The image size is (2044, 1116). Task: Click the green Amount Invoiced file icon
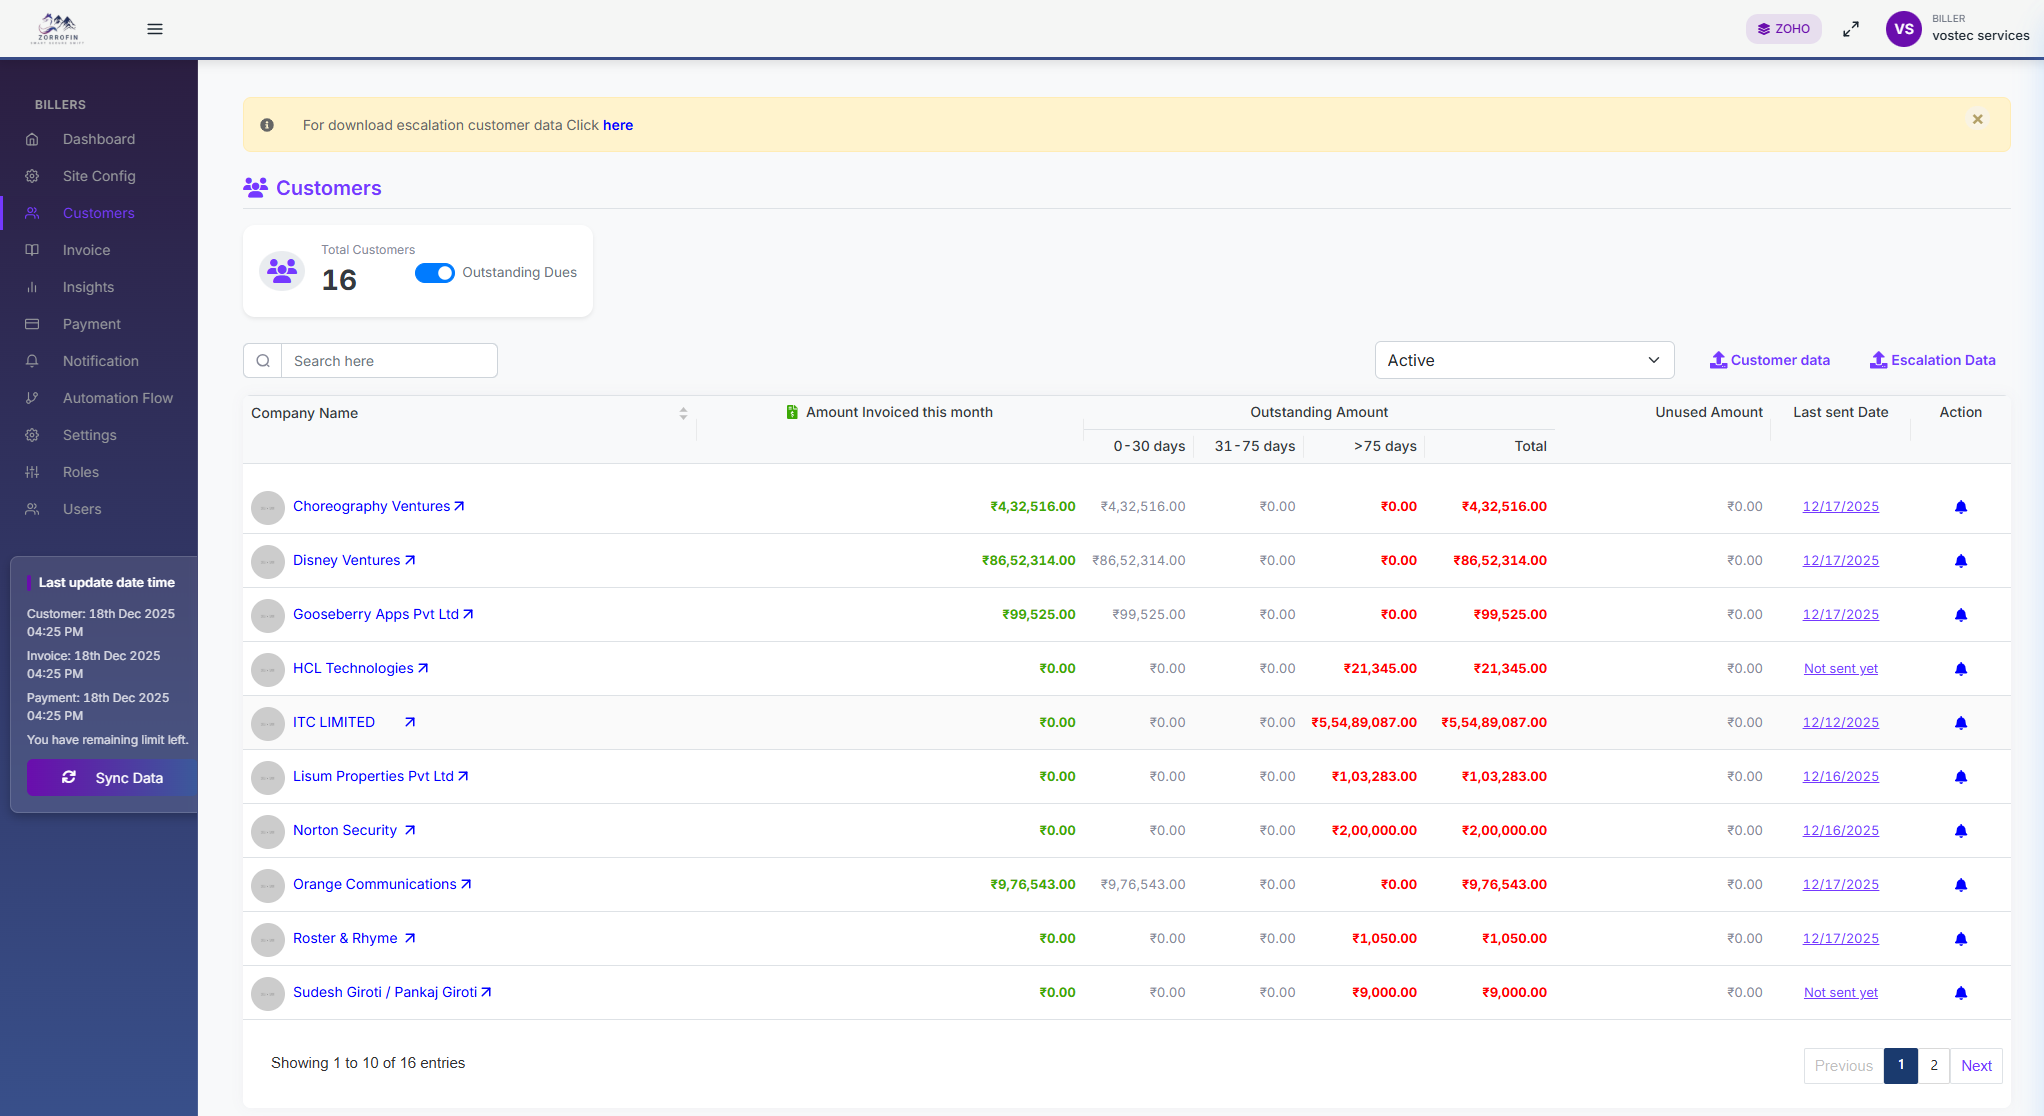[x=792, y=412]
